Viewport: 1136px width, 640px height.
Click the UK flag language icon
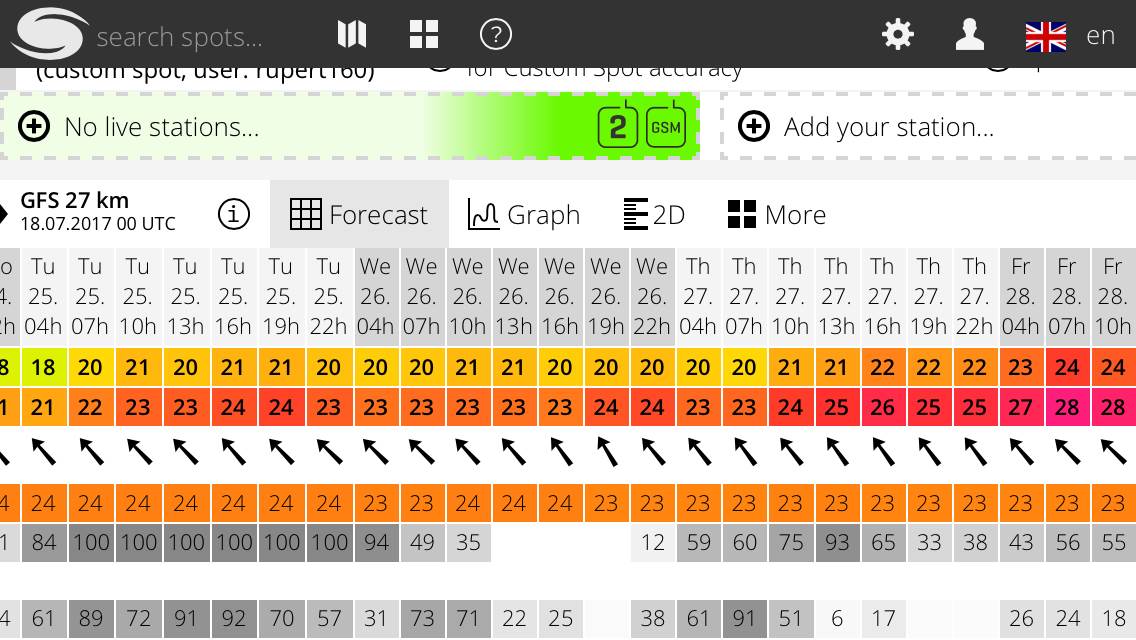[1046, 37]
